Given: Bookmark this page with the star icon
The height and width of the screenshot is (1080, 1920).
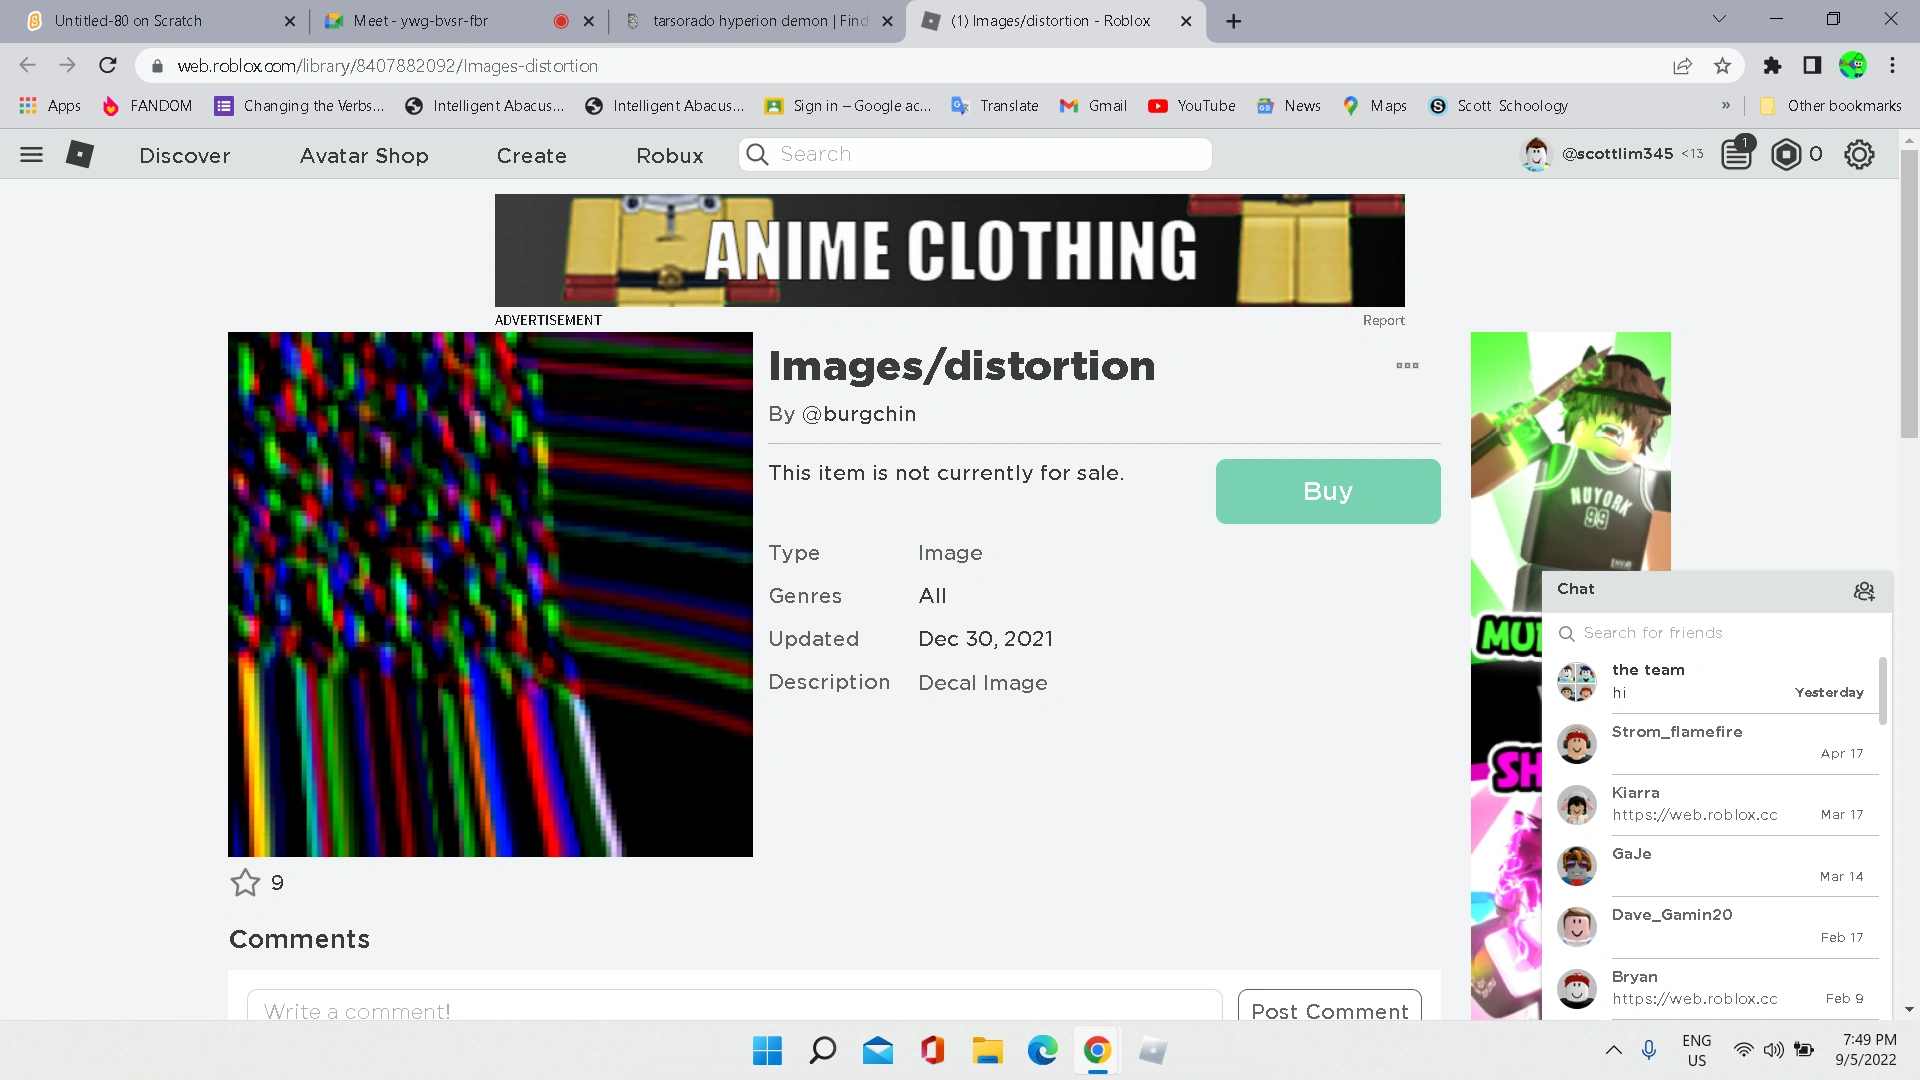Looking at the screenshot, I should point(1722,66).
